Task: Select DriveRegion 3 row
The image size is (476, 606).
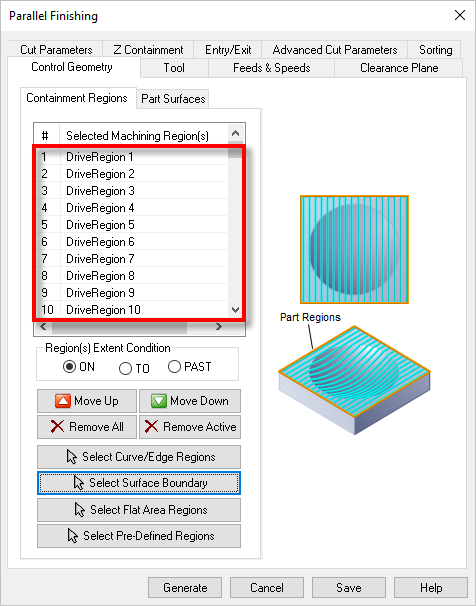Action: pyautogui.click(x=131, y=191)
